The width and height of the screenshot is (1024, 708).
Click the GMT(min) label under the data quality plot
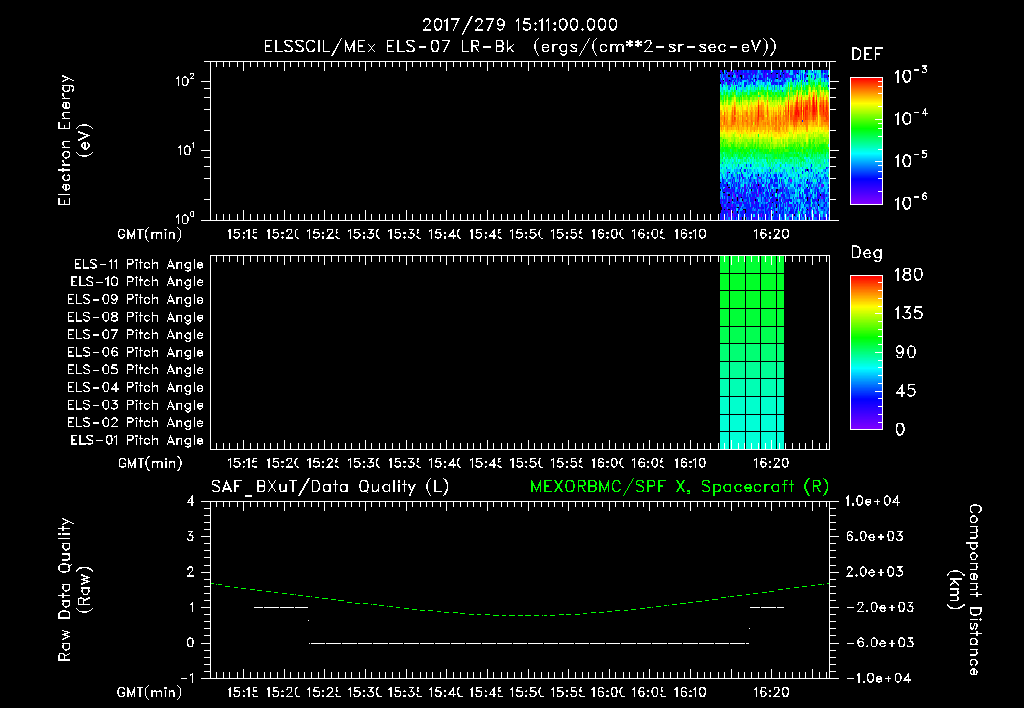150,692
